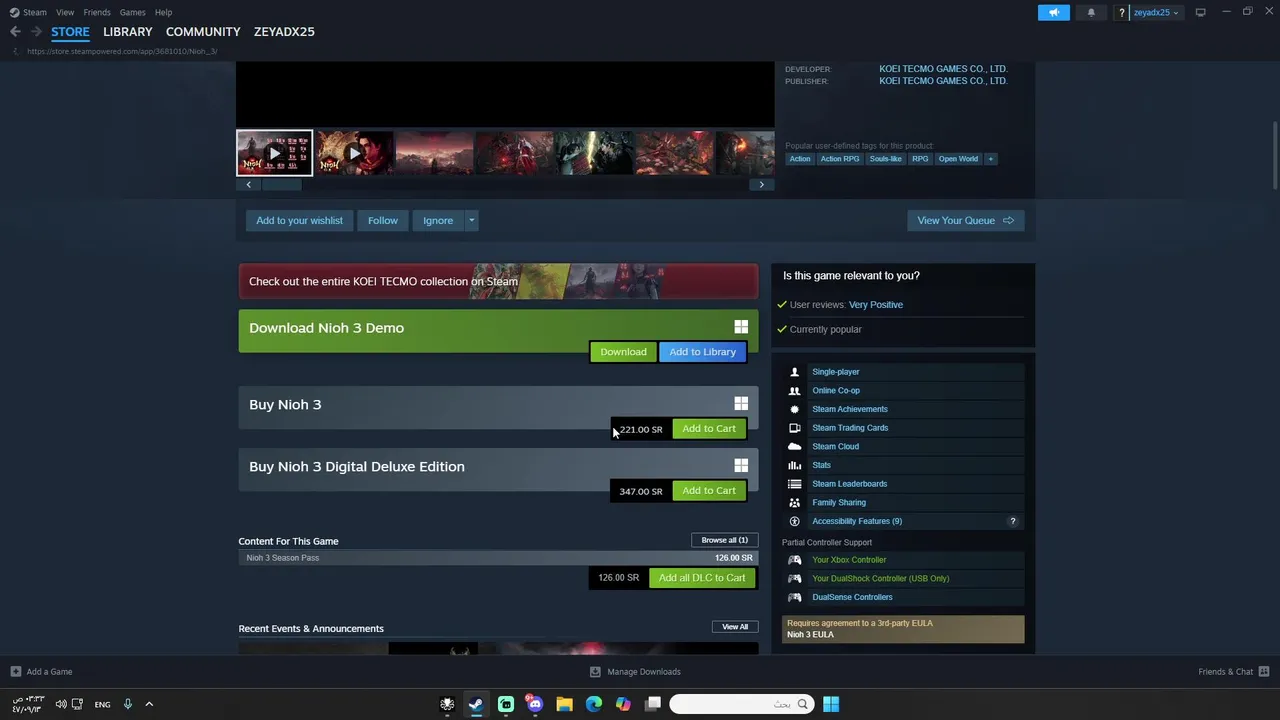Click the Stats bar chart icon

coord(795,465)
